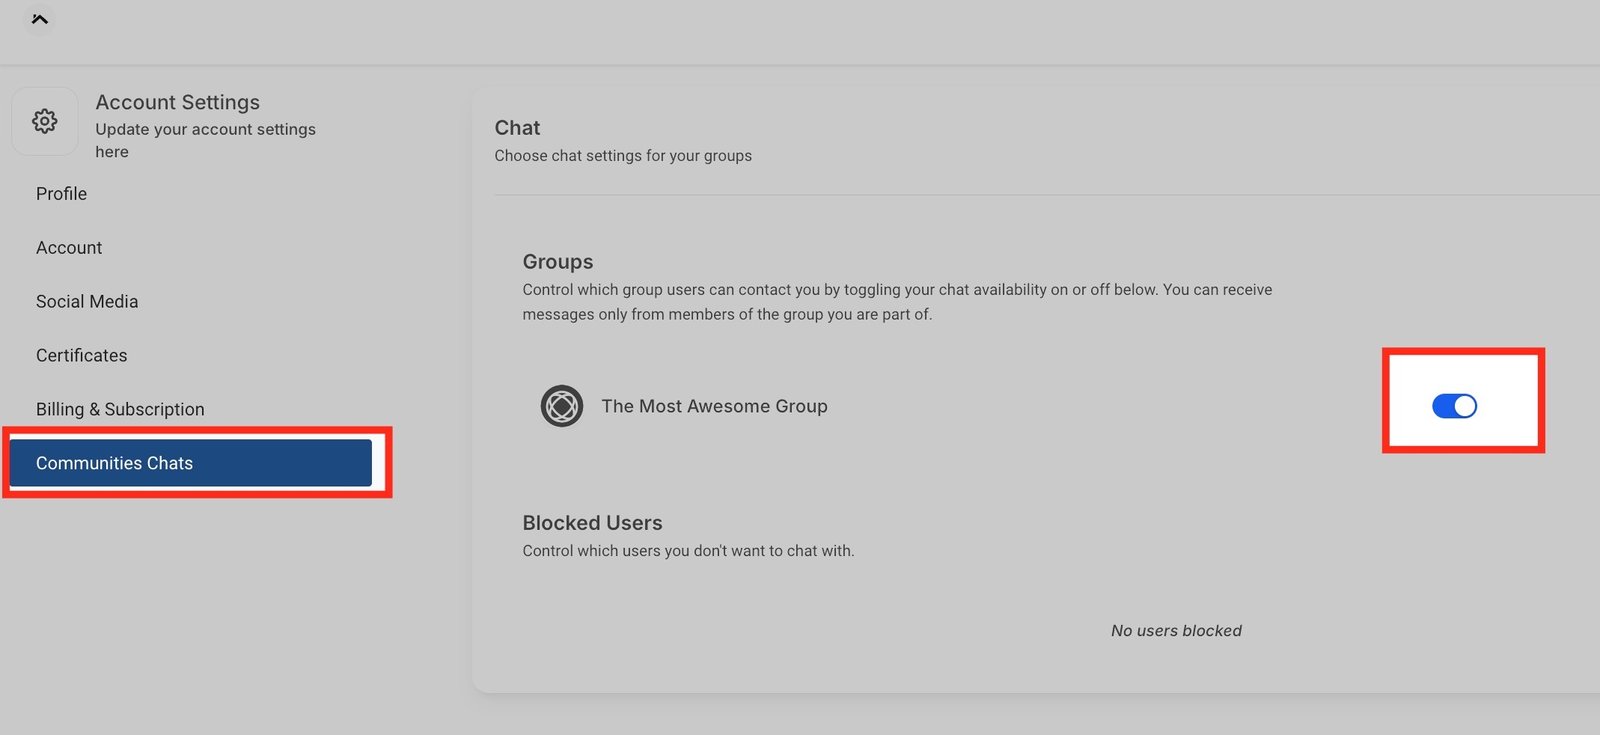The height and width of the screenshot is (735, 1600).
Task: Click The Most Awesome Group avatar icon
Action: (562, 406)
